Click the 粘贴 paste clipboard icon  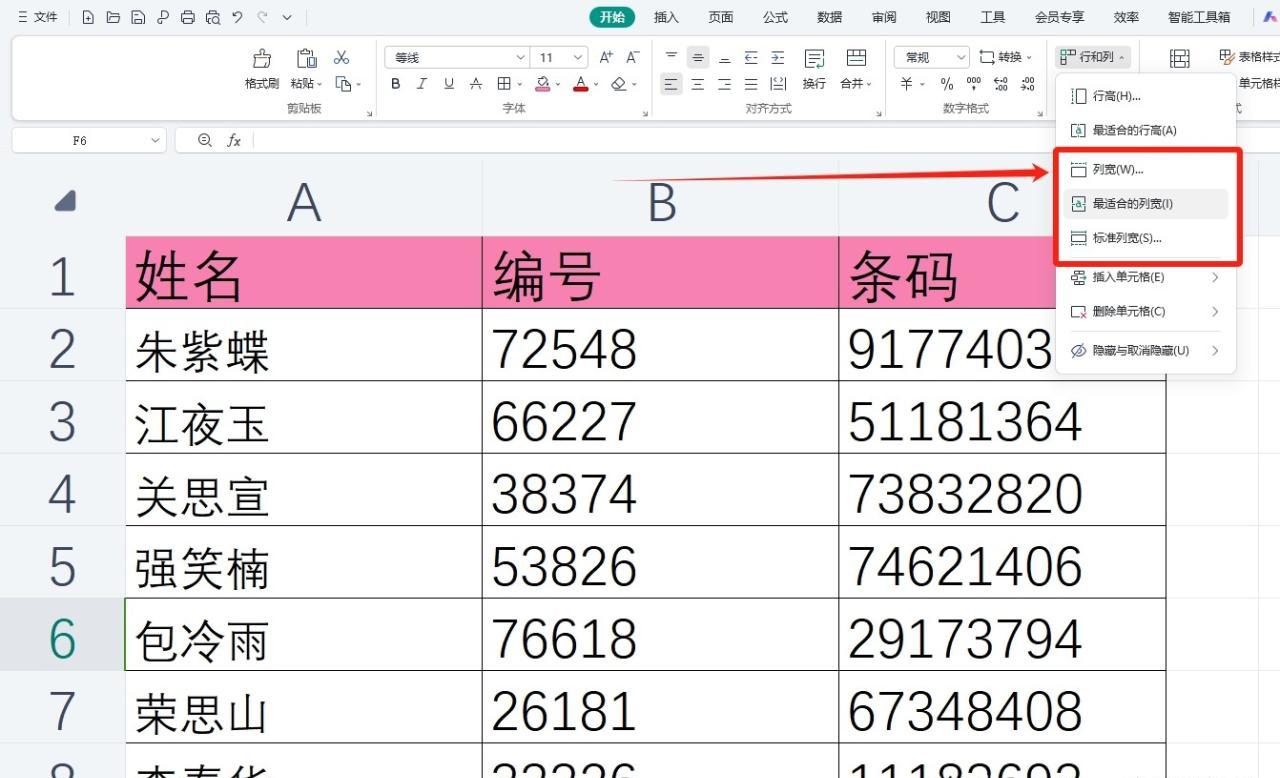point(306,58)
